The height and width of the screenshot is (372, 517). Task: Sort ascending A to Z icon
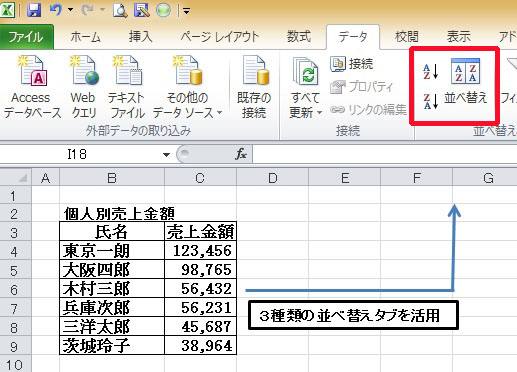(x=430, y=71)
